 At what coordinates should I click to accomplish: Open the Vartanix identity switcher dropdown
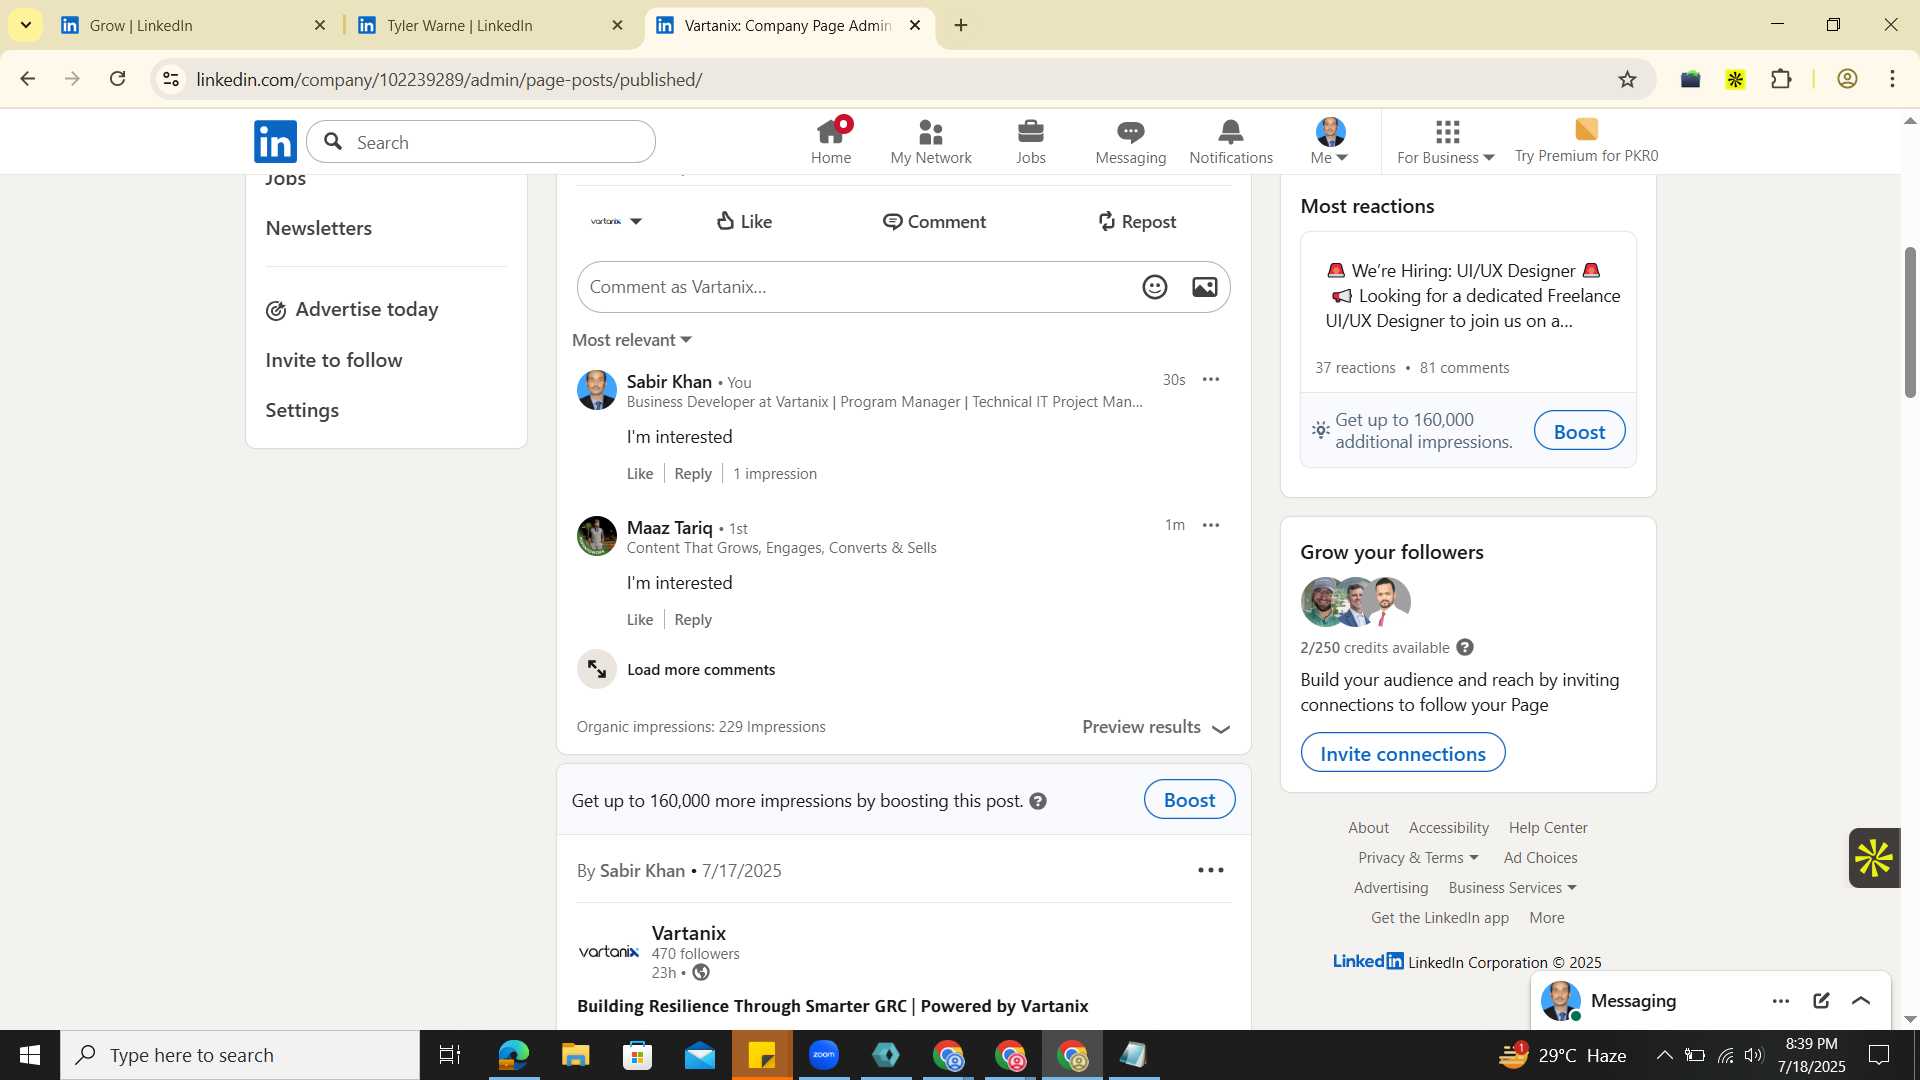pos(616,221)
